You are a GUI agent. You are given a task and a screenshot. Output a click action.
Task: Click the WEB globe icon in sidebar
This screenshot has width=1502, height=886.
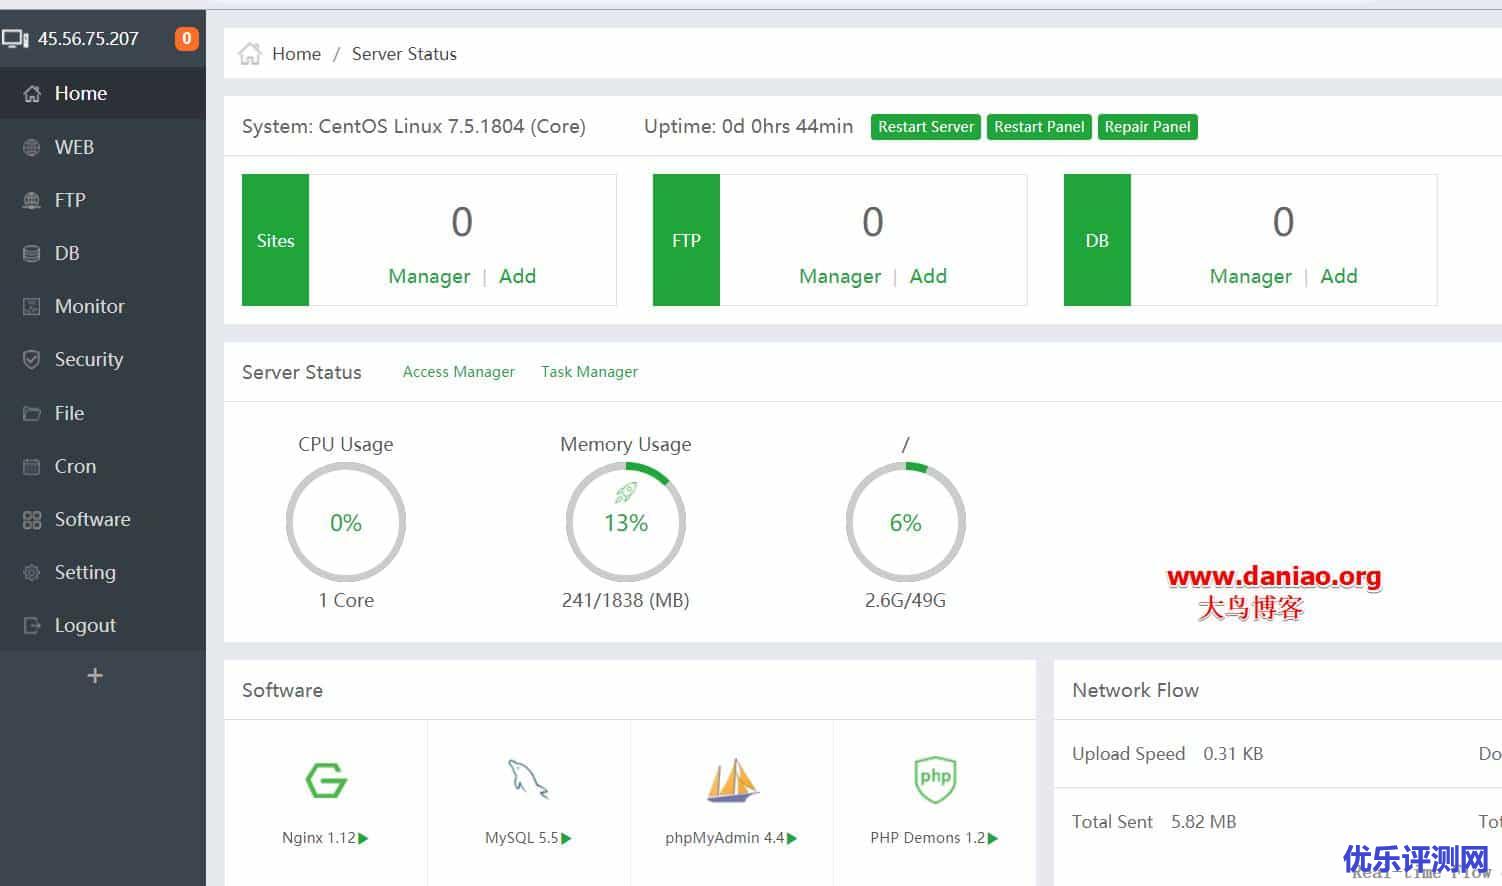click(x=32, y=147)
